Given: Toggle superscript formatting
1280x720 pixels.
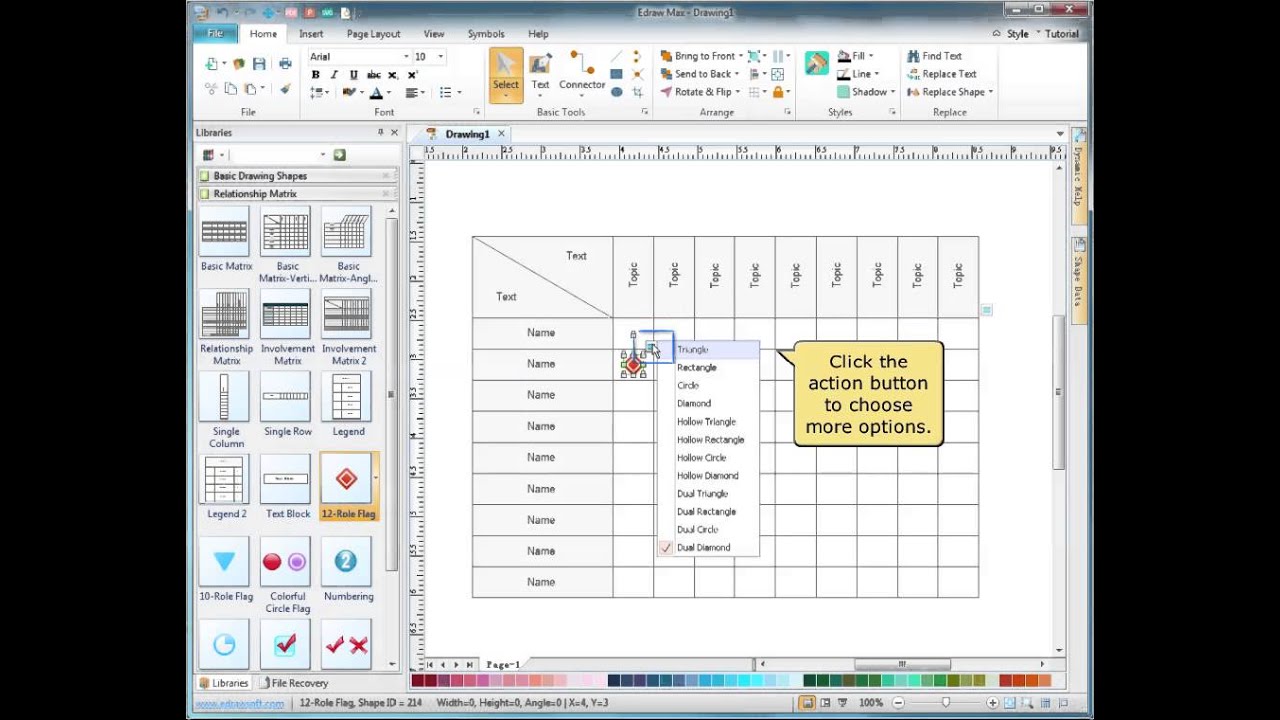Looking at the screenshot, I should 412,75.
